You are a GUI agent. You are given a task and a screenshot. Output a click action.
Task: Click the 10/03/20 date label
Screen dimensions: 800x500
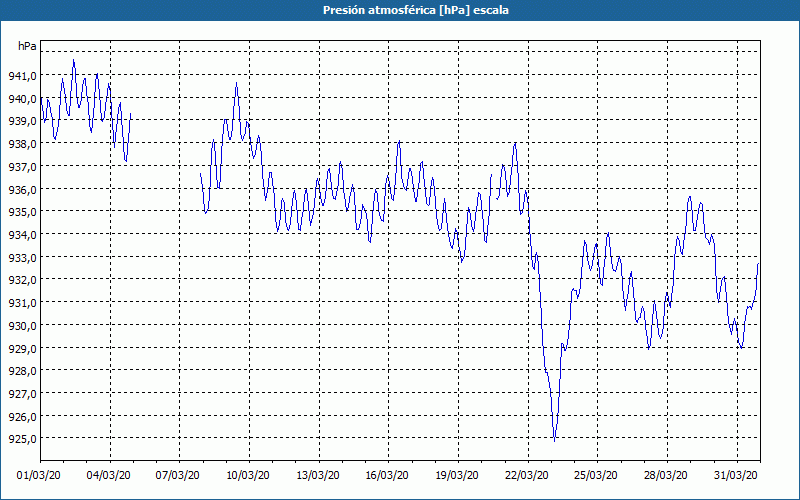tap(248, 476)
